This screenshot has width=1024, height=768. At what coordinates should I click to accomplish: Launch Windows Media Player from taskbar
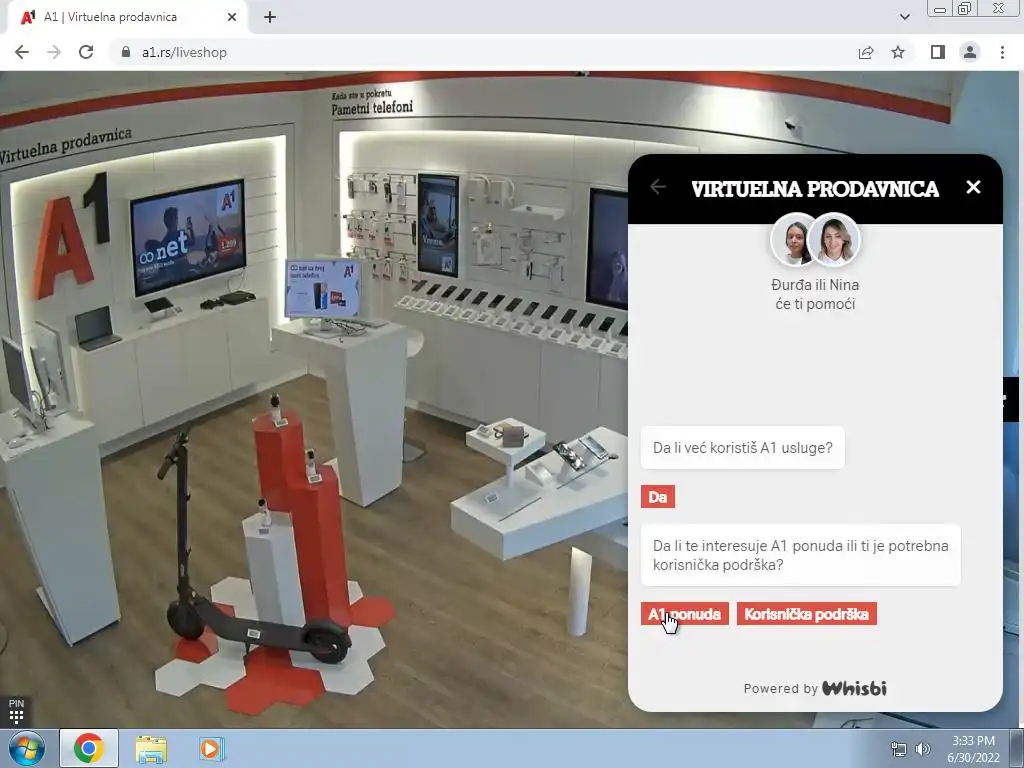pos(212,748)
